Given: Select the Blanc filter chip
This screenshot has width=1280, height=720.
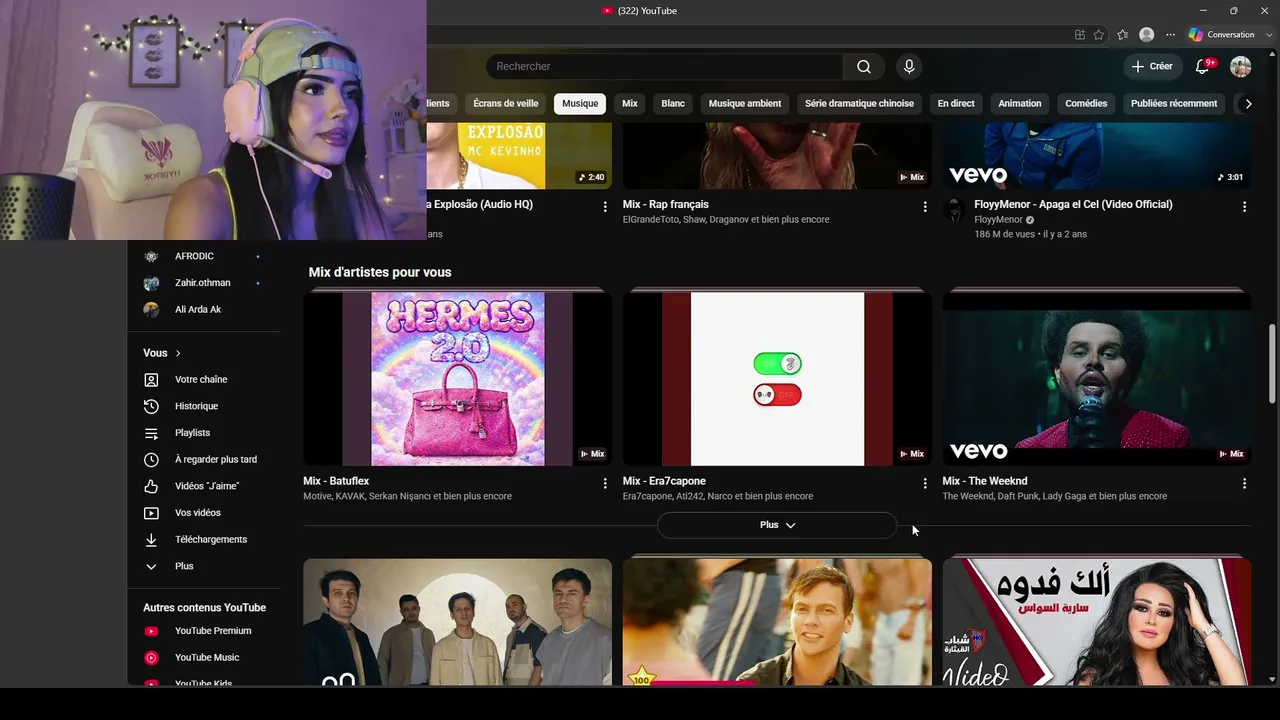Looking at the screenshot, I should tap(673, 104).
